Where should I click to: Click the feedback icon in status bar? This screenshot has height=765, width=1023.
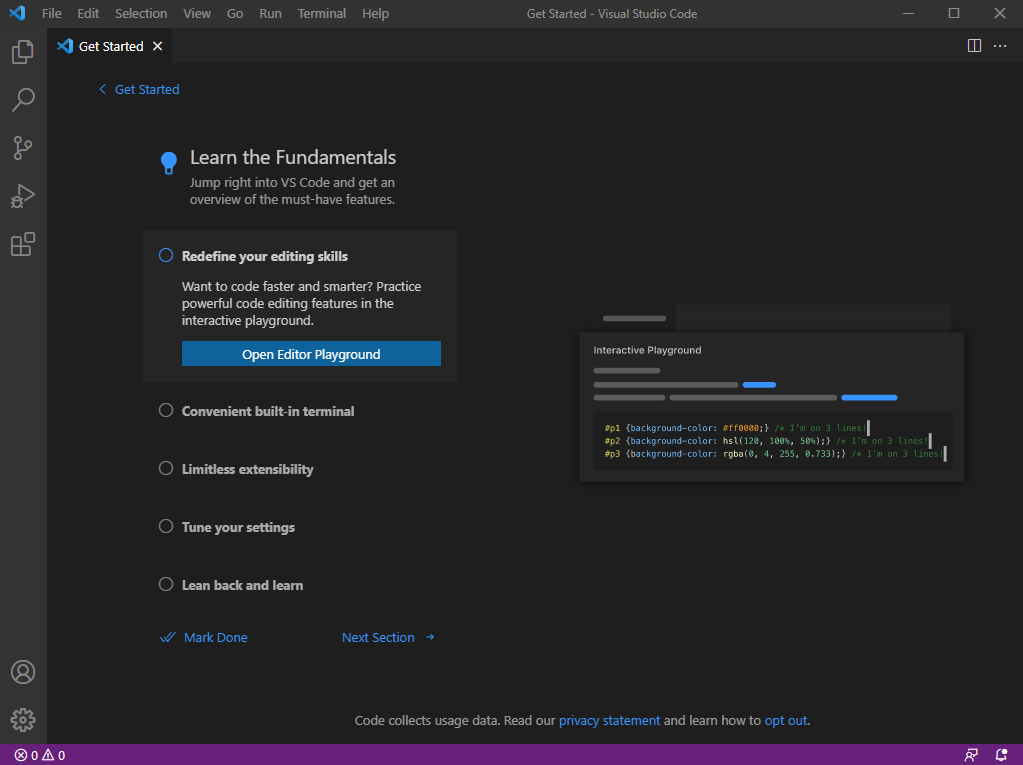971,755
